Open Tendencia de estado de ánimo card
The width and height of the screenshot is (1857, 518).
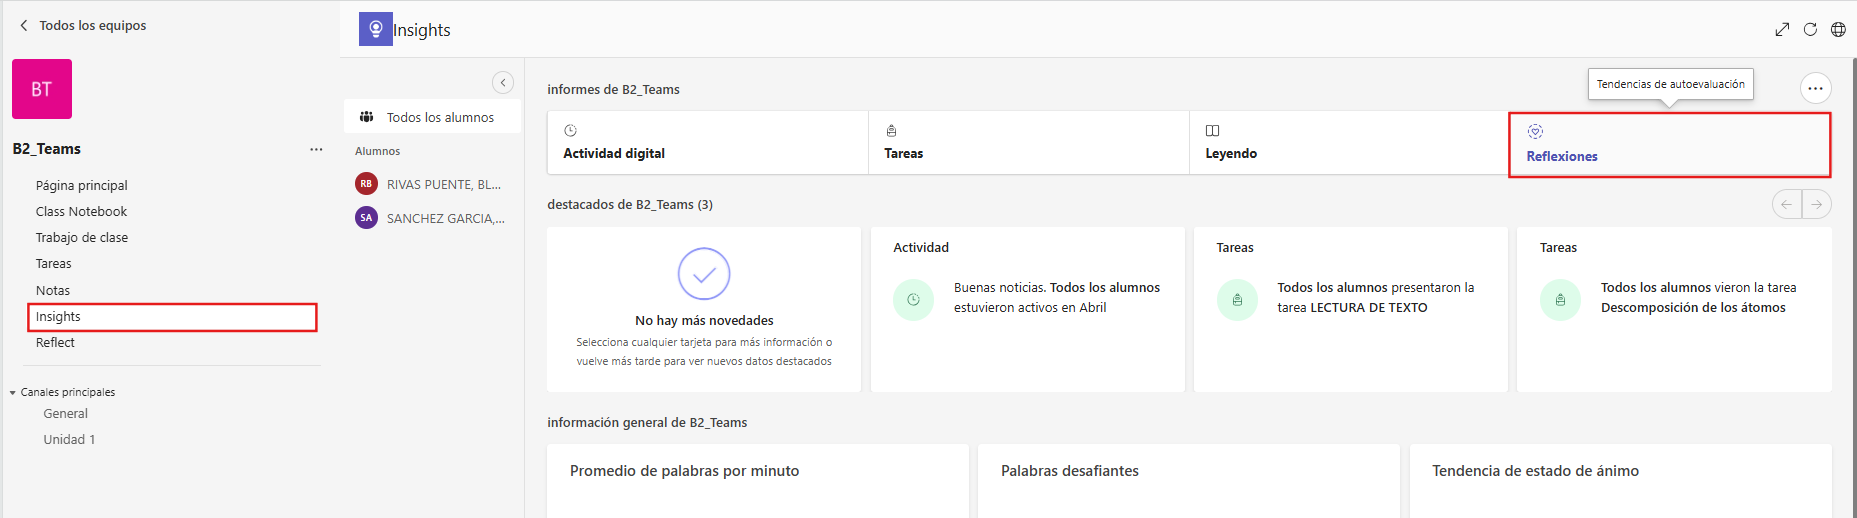(x=1621, y=481)
